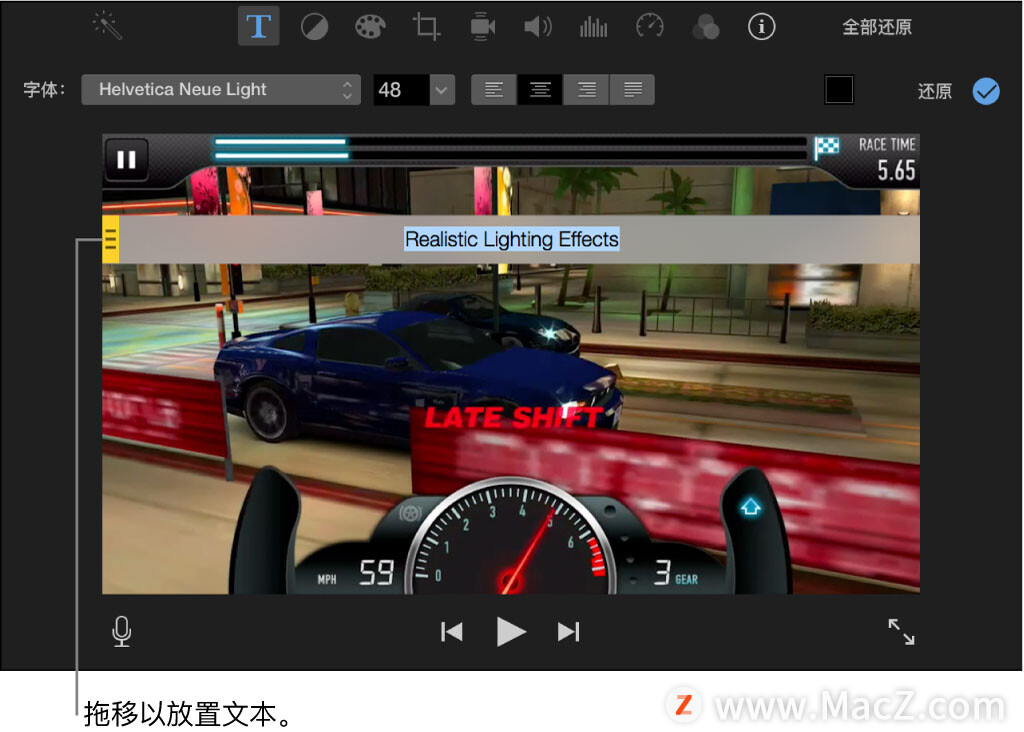
Task: Click the 还原 reset button
Action: pyautogui.click(x=935, y=91)
